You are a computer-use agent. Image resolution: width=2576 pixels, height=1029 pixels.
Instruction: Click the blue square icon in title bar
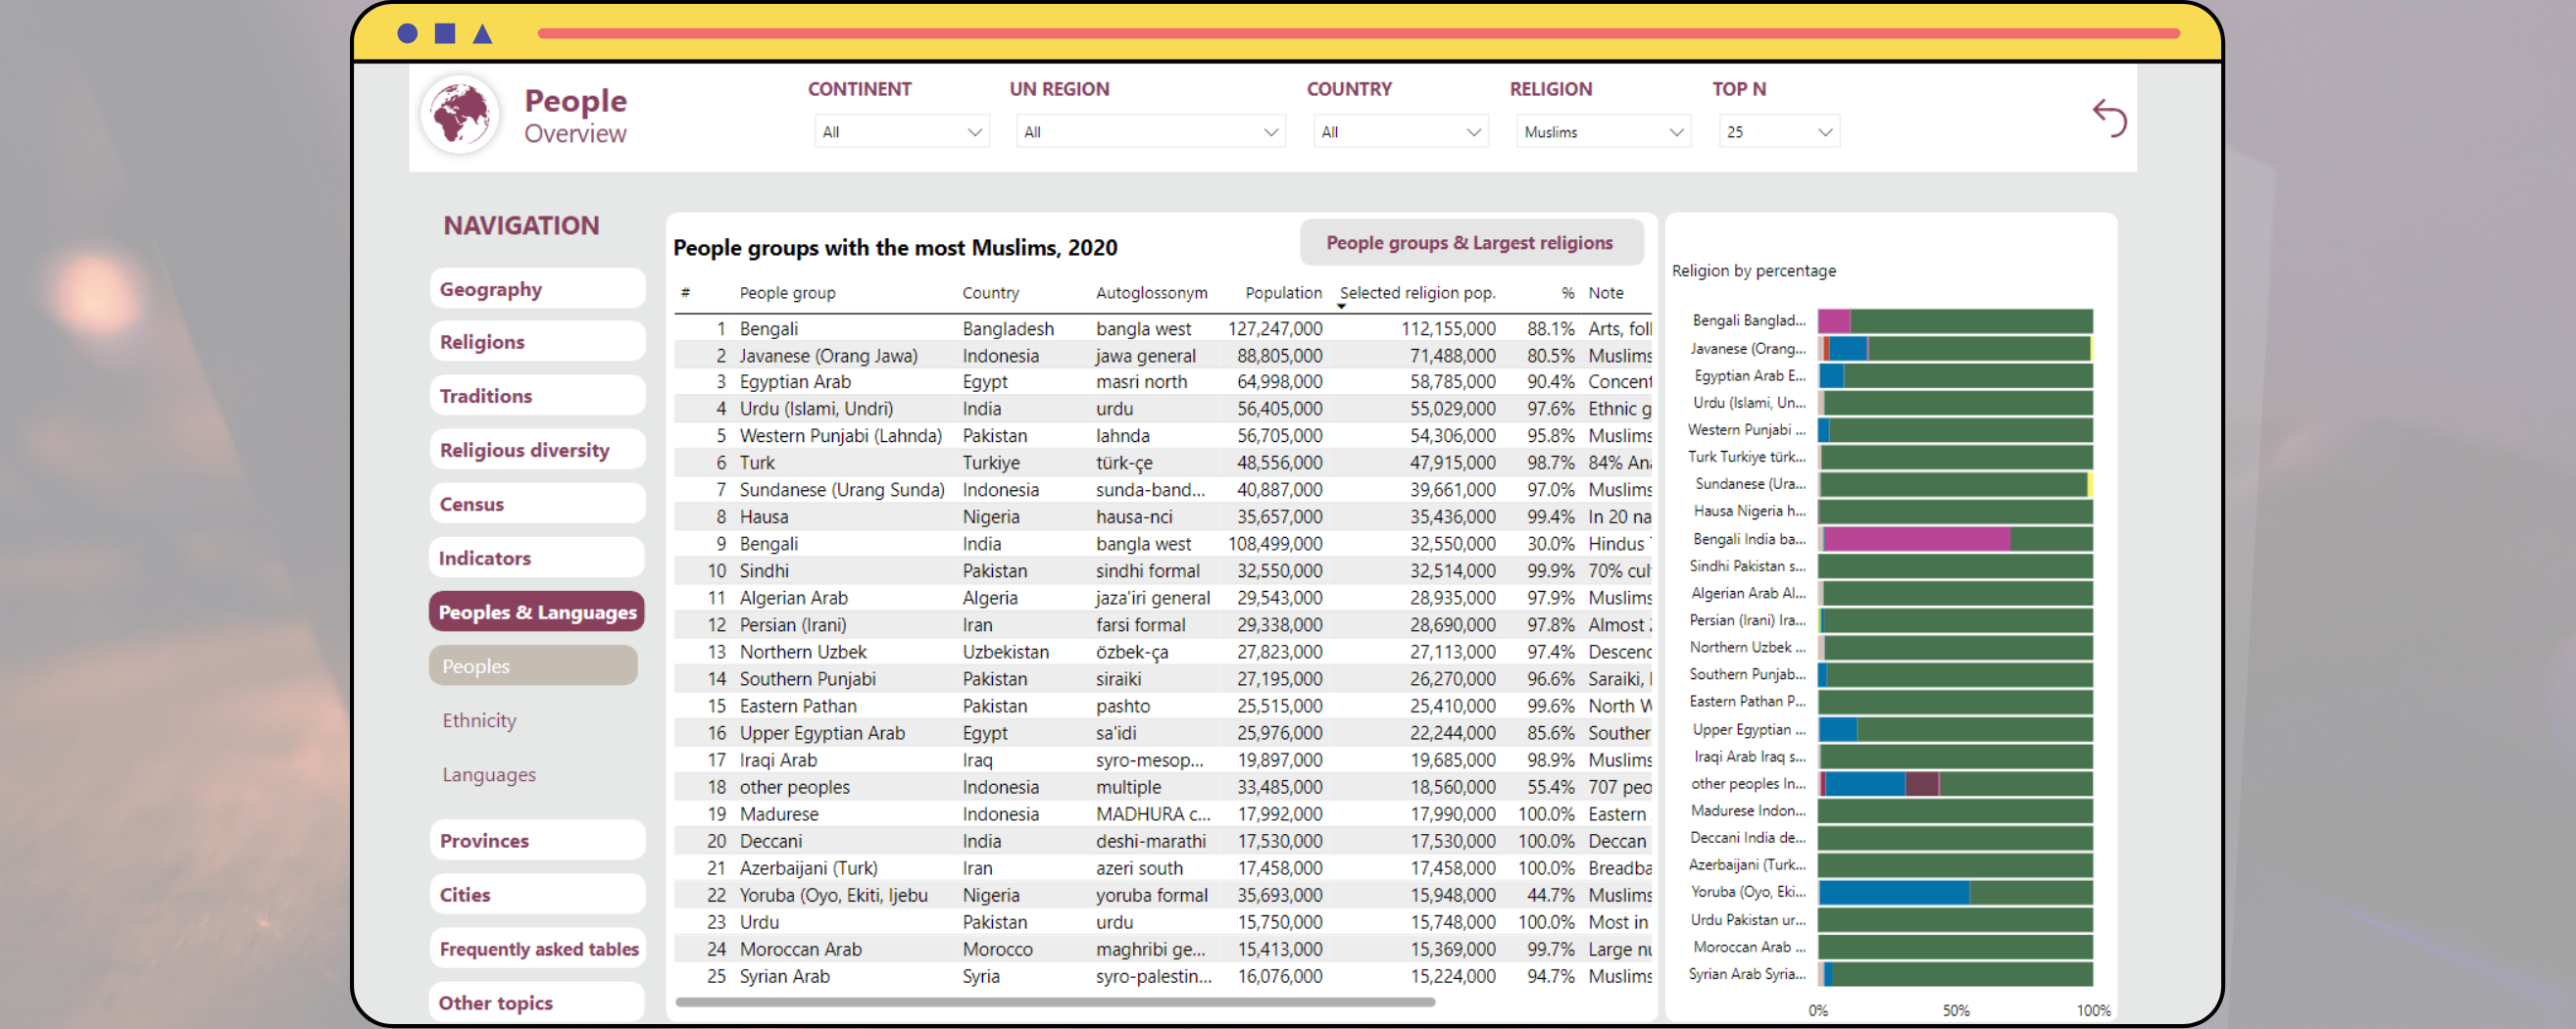point(445,33)
